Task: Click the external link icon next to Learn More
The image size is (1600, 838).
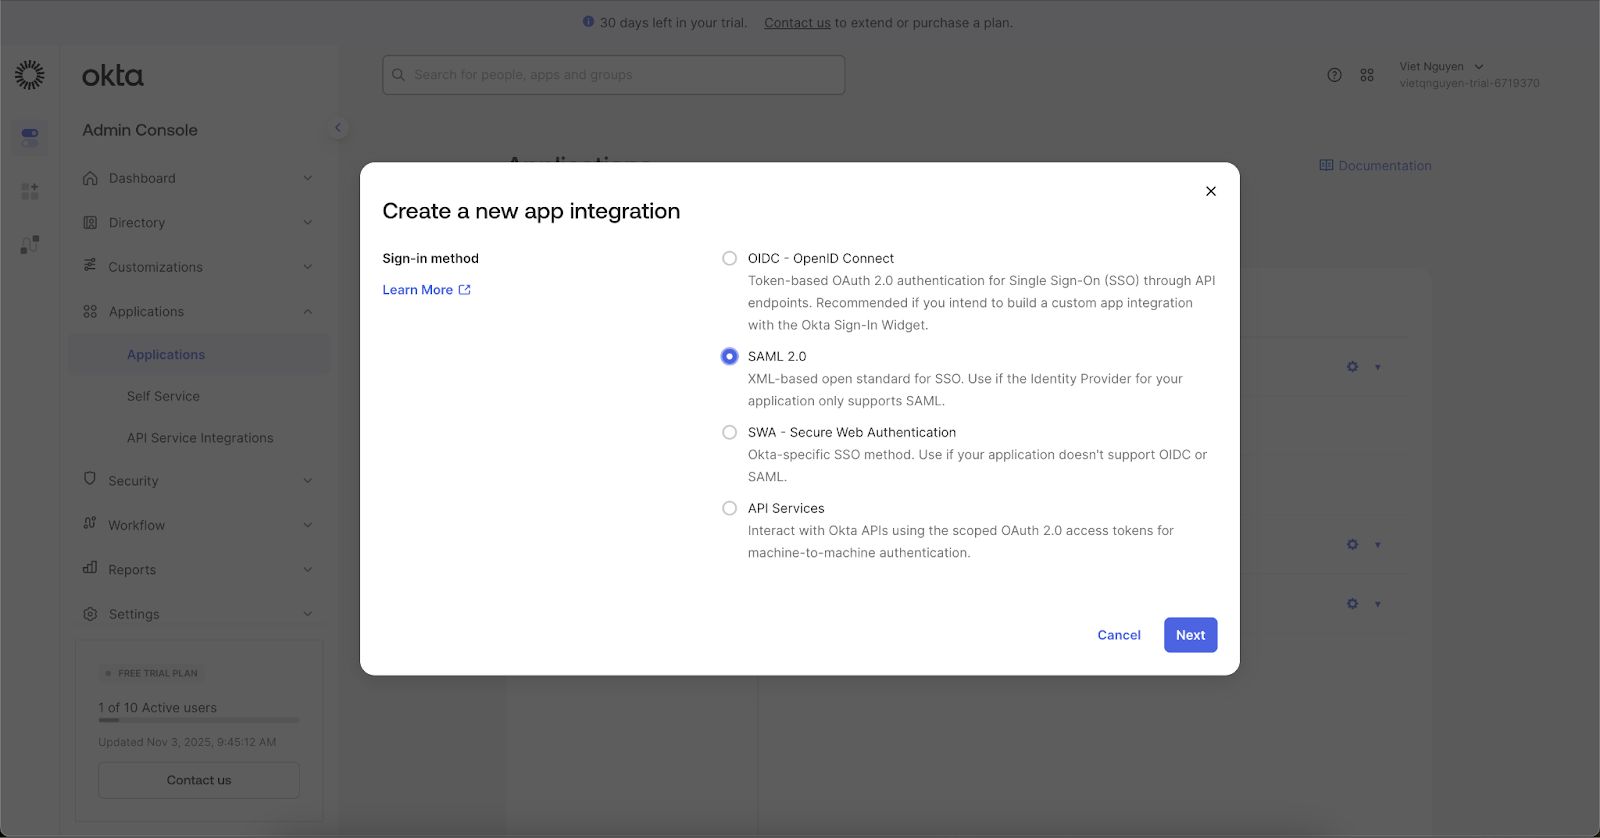Action: [x=464, y=290]
